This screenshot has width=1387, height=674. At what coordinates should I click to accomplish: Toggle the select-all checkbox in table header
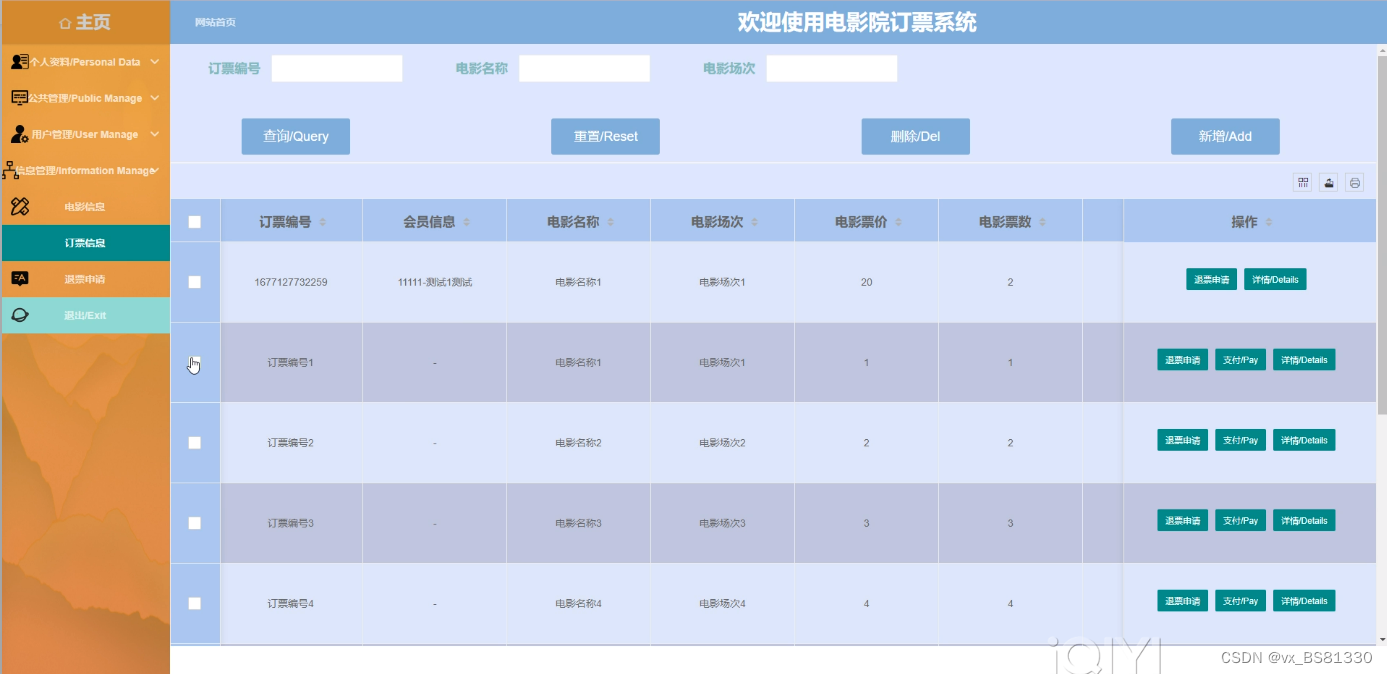point(195,222)
